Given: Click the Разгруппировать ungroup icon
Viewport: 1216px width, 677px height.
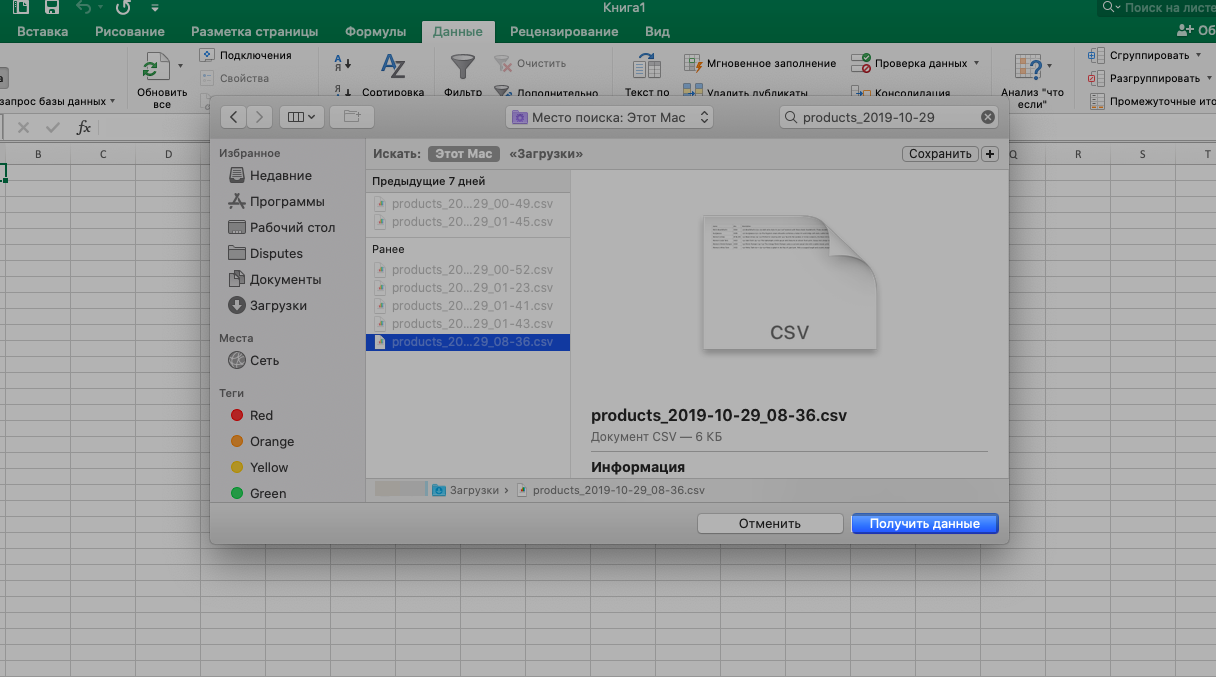Looking at the screenshot, I should pyautogui.click(x=1097, y=78).
